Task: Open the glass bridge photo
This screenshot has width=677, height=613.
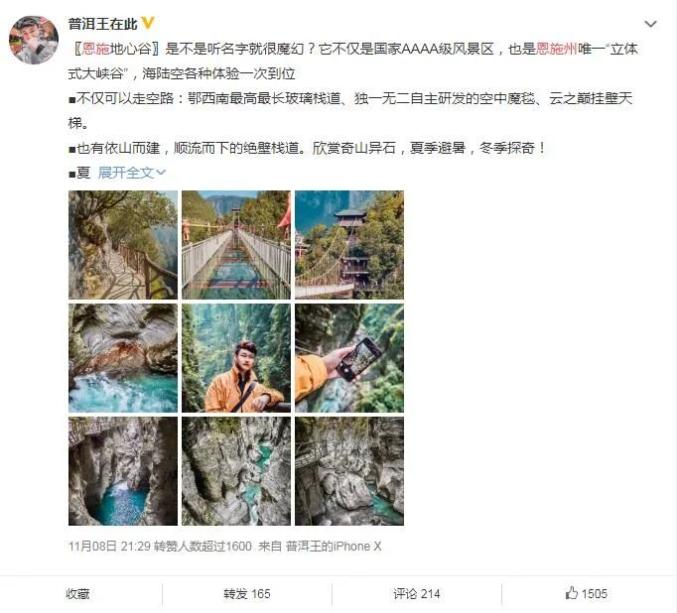Action: coord(236,245)
